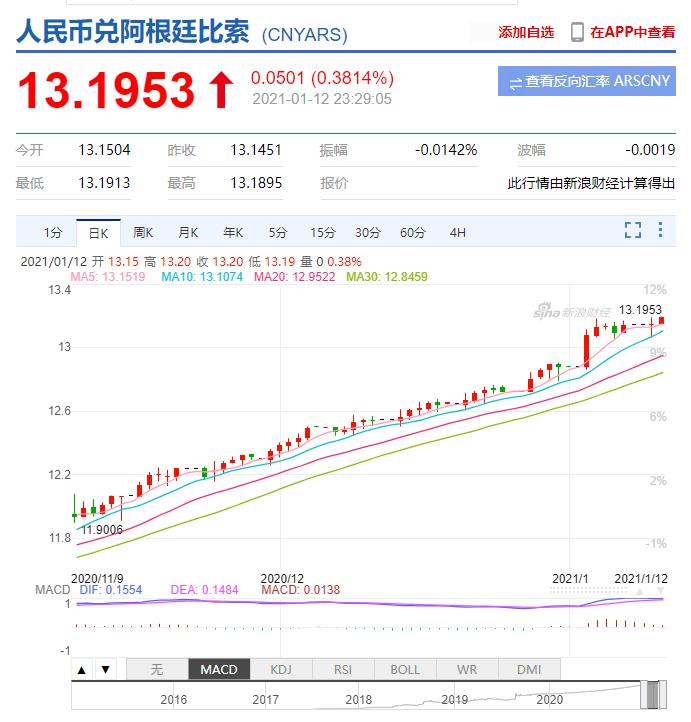Click the 昨收 value 13.1451
Image resolution: width=691 pixels, height=722 pixels.
pos(256,150)
